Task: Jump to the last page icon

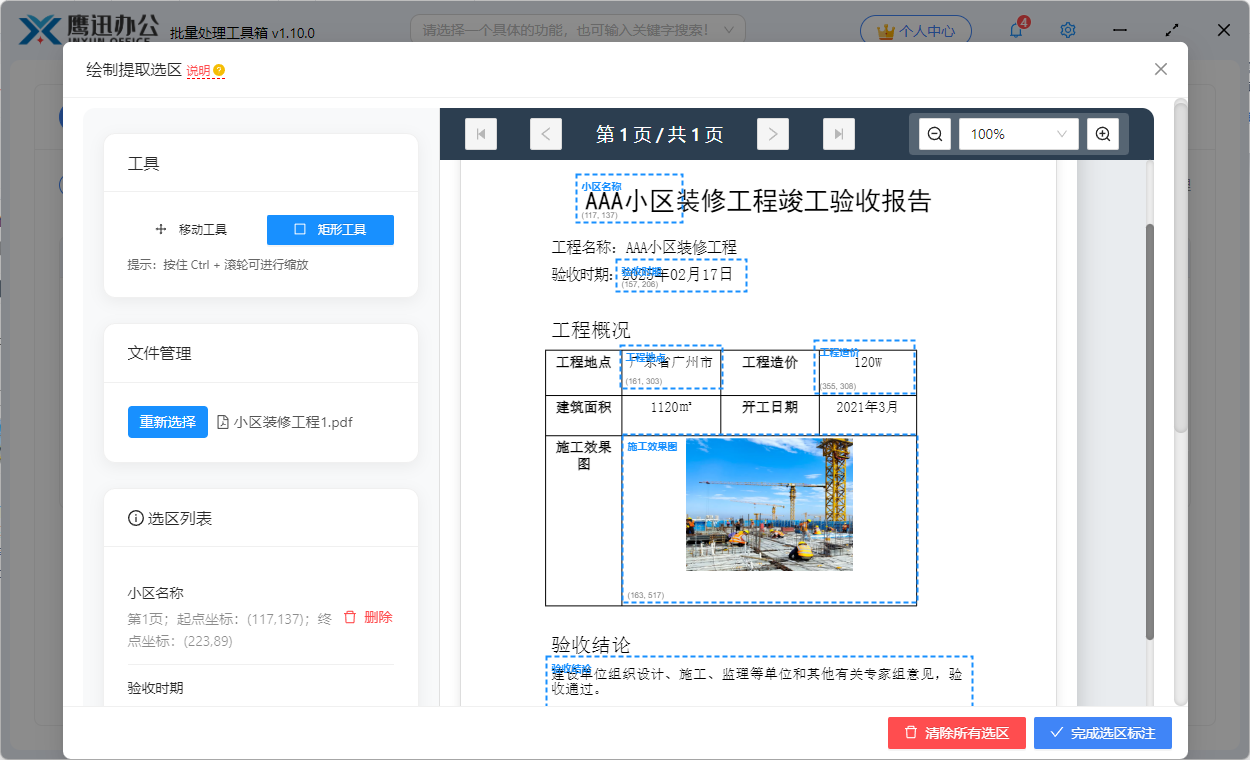Action: (838, 133)
